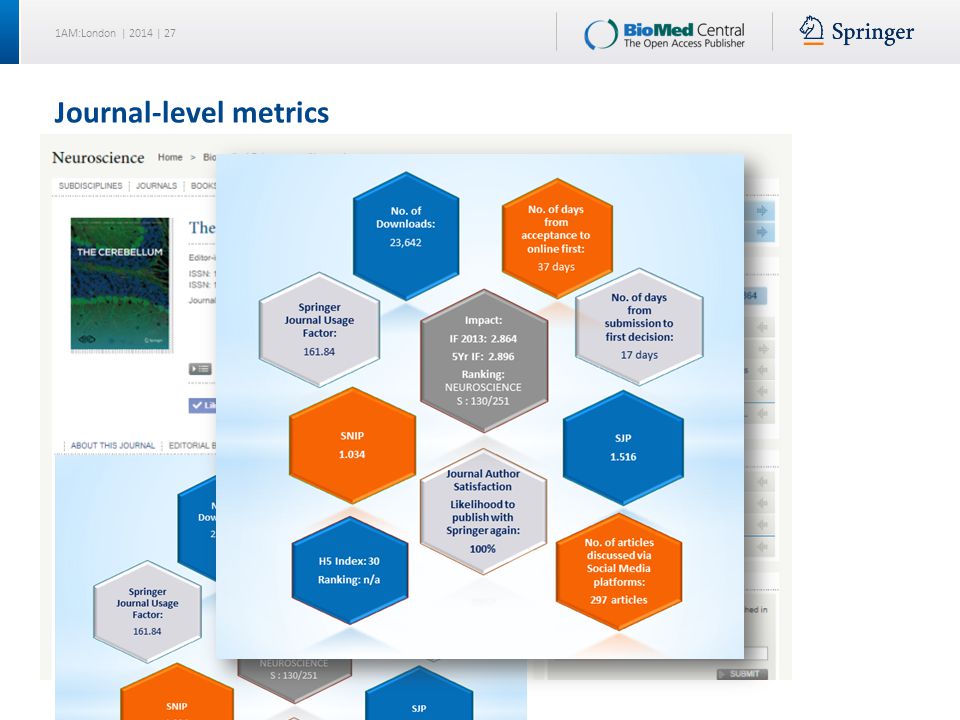960x720 pixels.
Task: Open the SUBDISCIPLINES tab
Action: click(x=91, y=186)
